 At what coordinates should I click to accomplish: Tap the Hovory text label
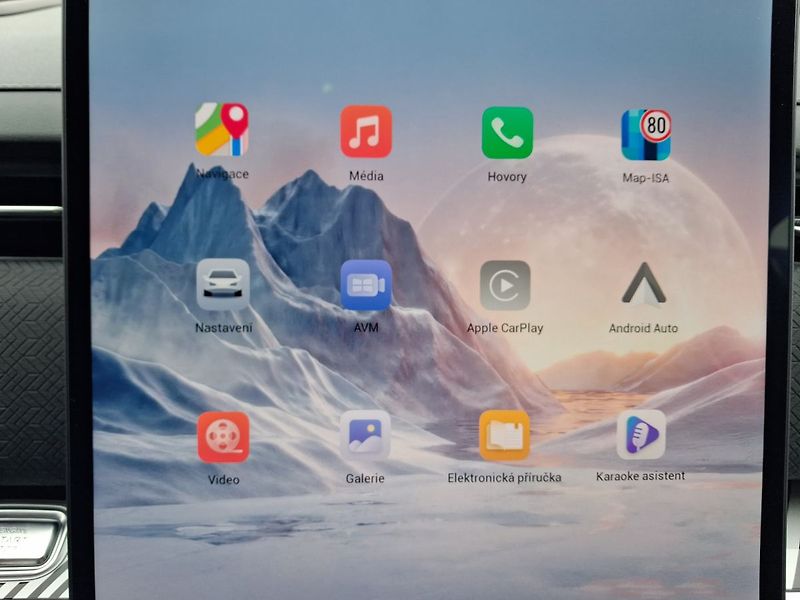[x=507, y=177]
